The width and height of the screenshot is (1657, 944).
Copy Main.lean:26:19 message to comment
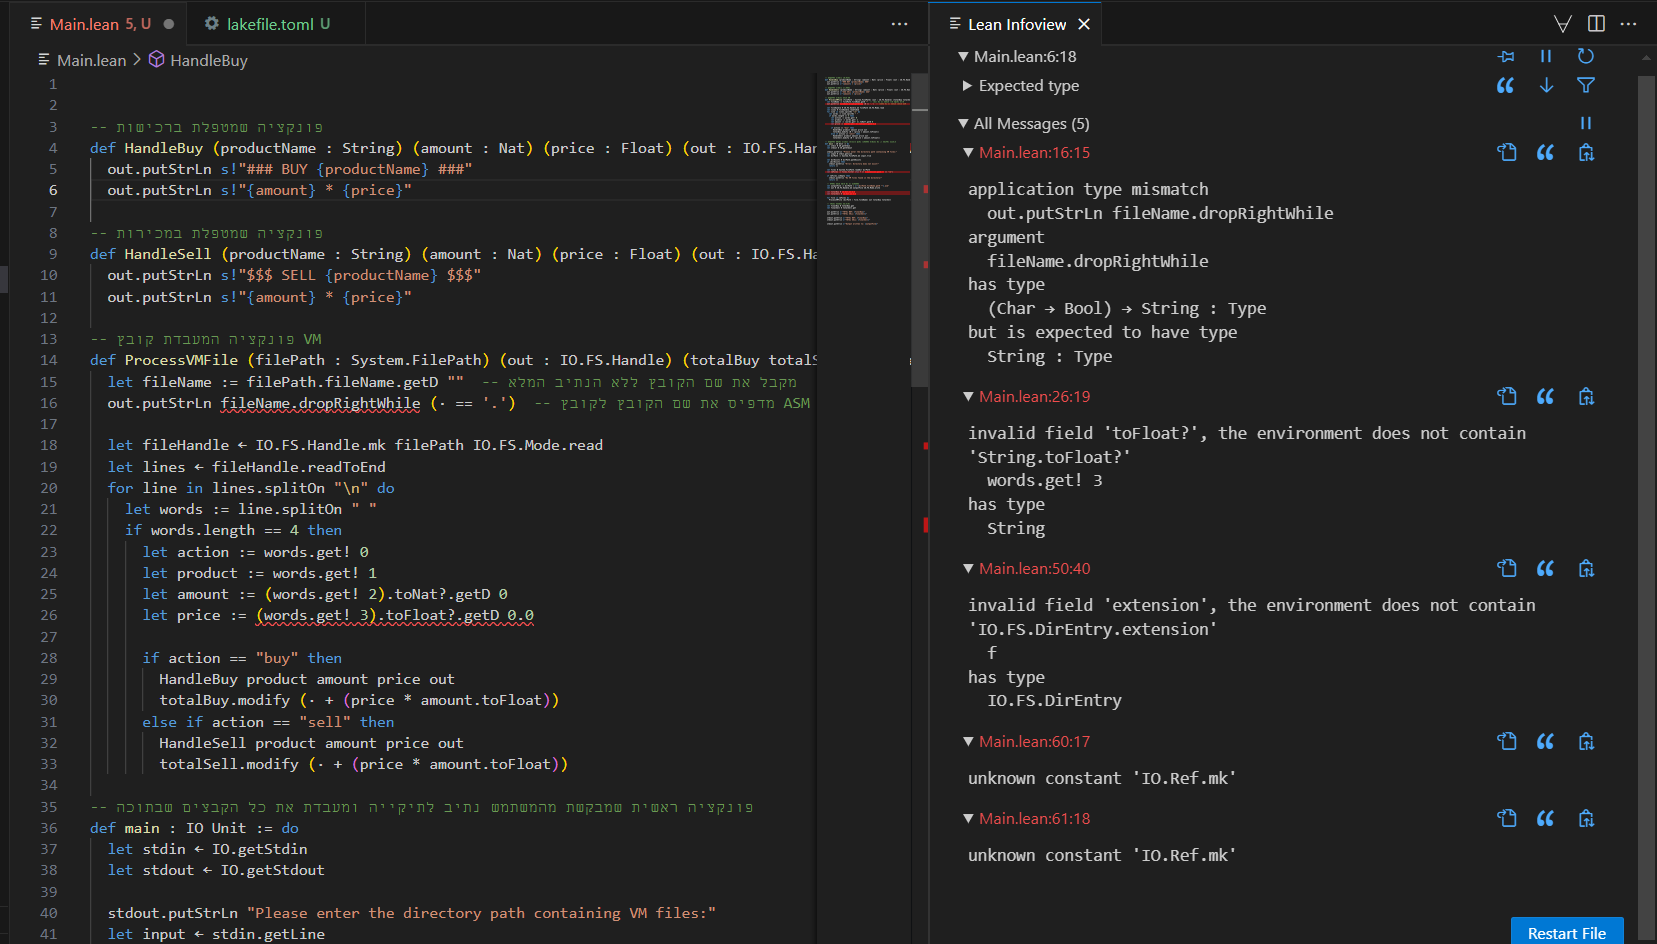tap(1546, 396)
